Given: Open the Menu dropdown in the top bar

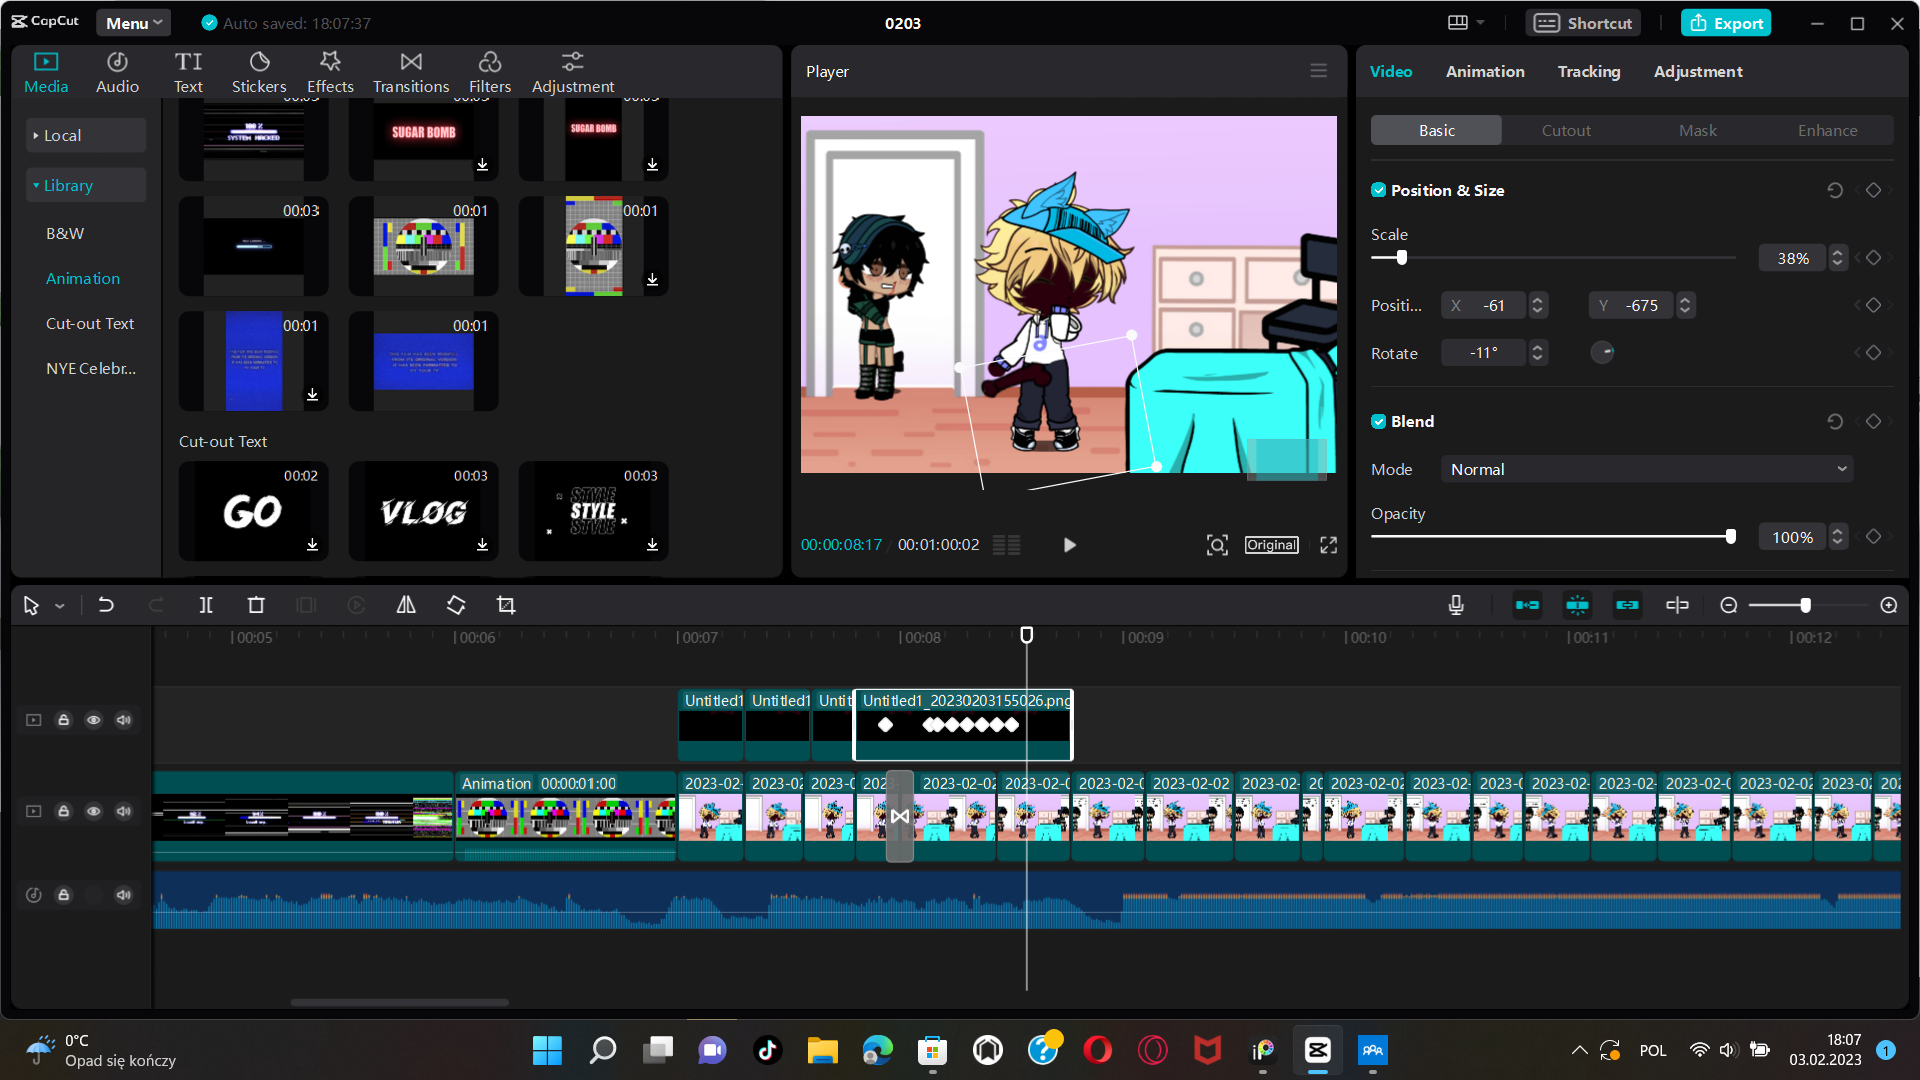Looking at the screenshot, I should click(x=133, y=22).
